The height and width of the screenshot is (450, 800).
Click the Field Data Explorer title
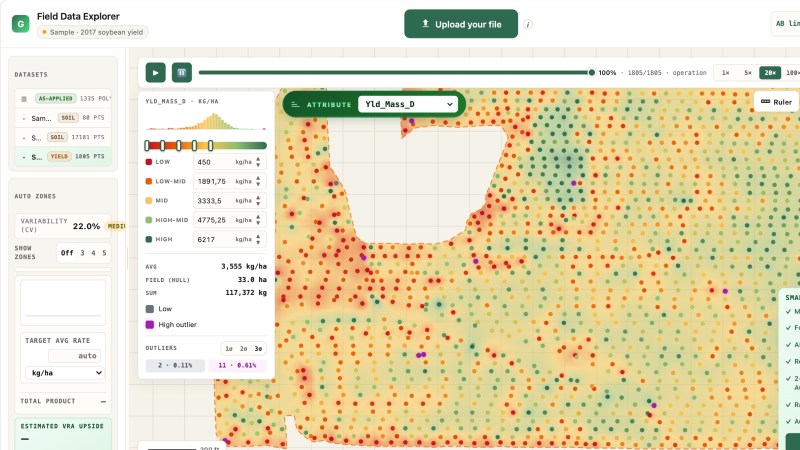pos(78,16)
